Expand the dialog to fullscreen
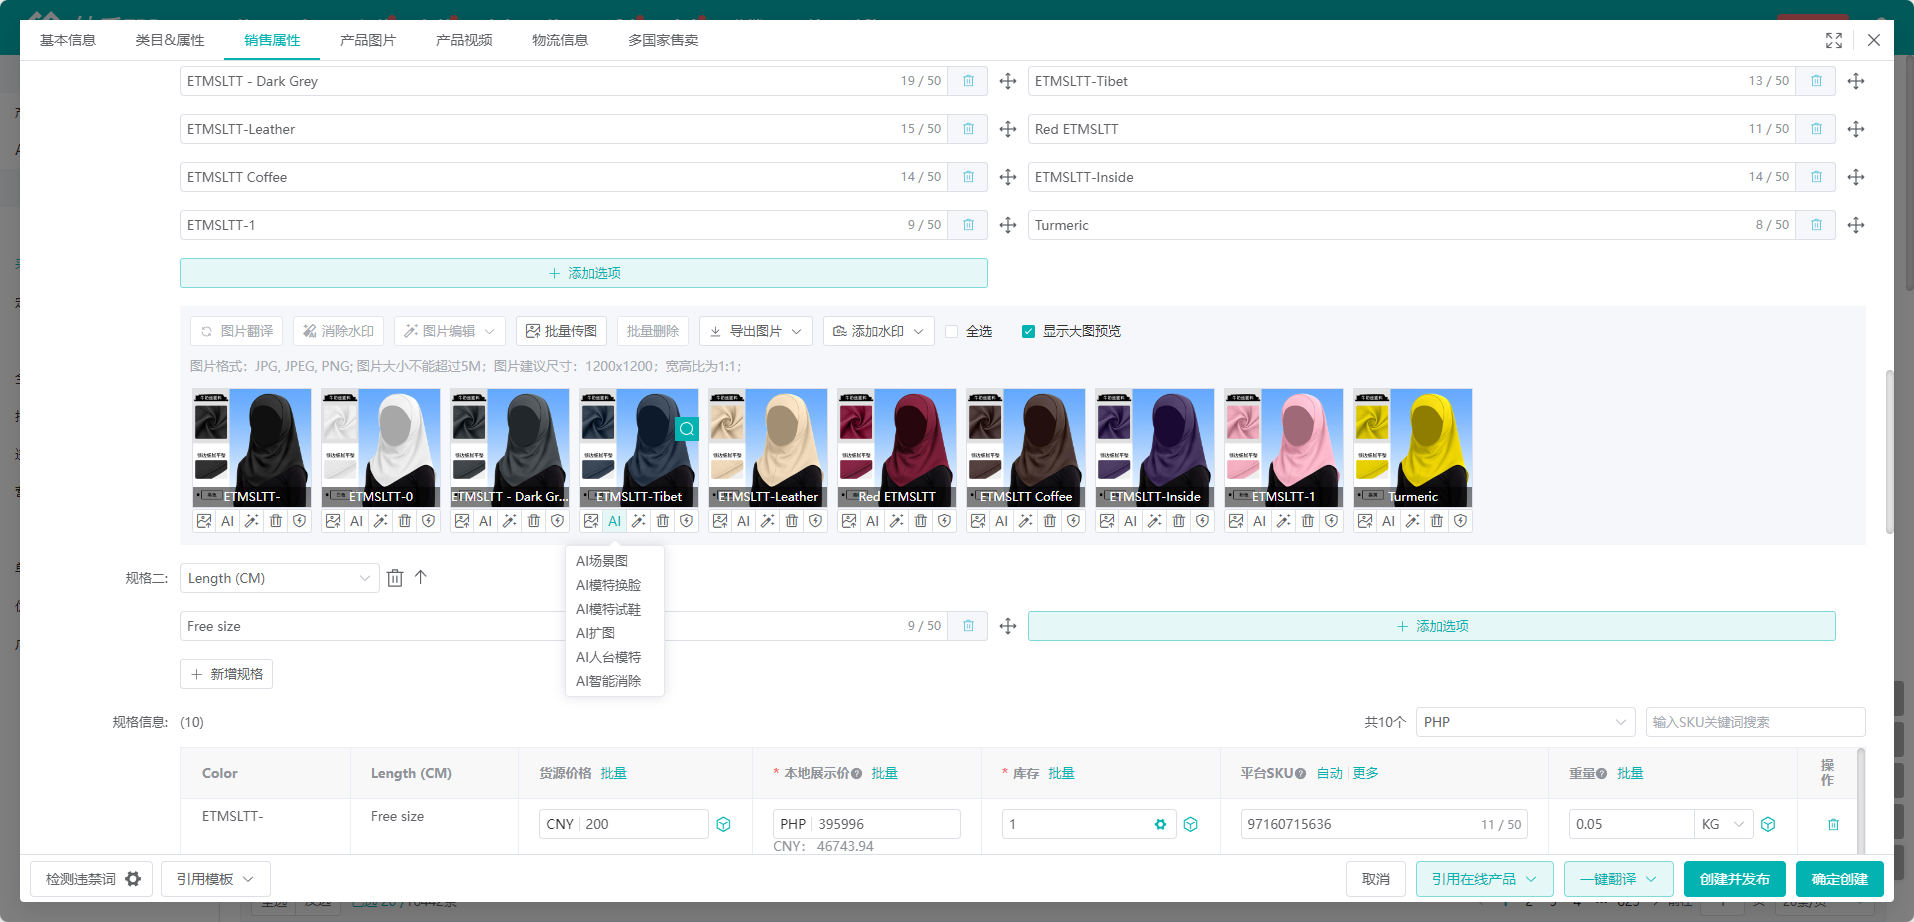 [1834, 40]
